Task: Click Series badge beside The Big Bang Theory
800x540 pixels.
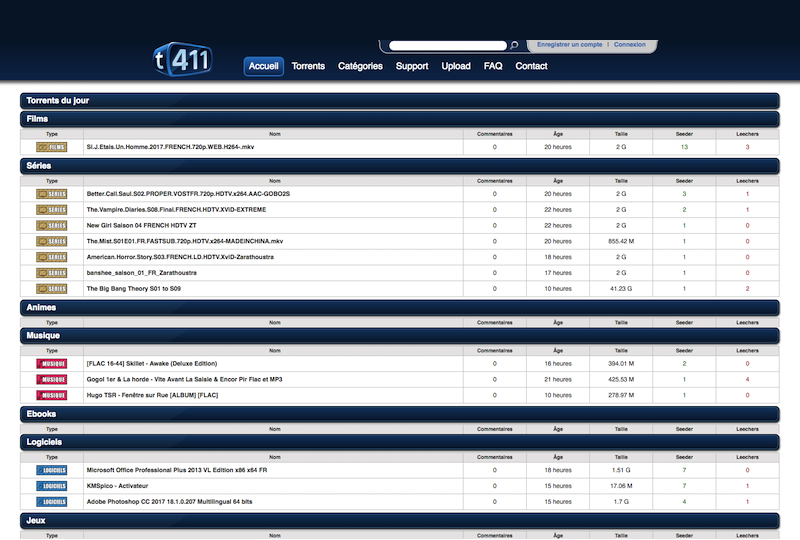Action: [x=51, y=289]
